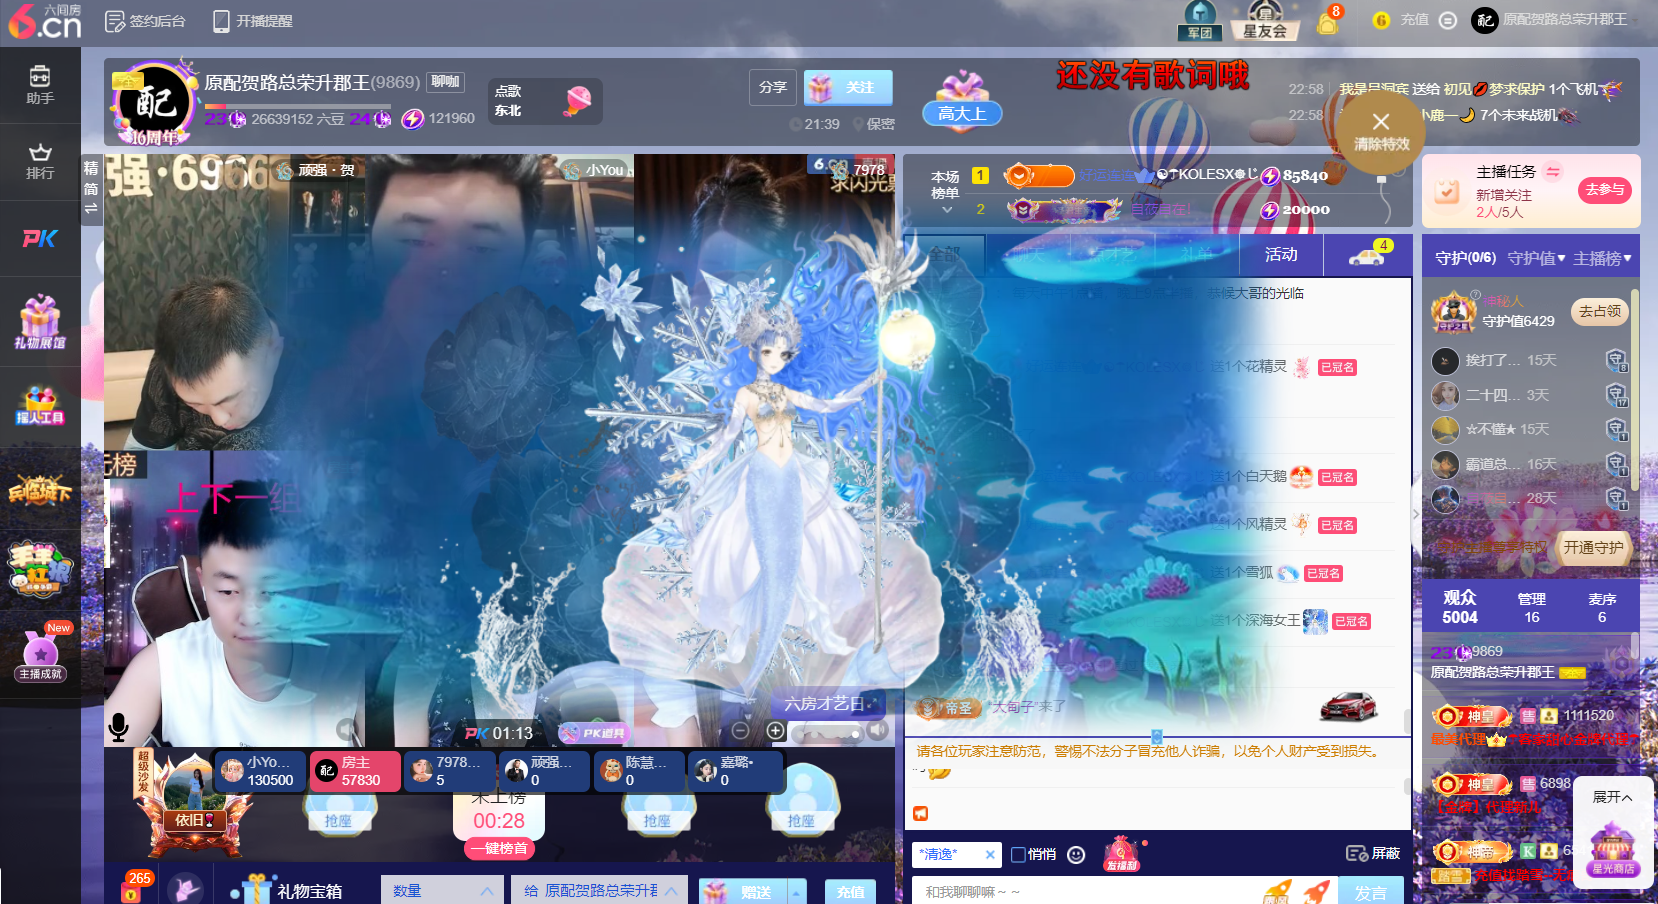The width and height of the screenshot is (1658, 904).
Task: Toggle the 精简 compact mode switch
Action: coord(91,188)
